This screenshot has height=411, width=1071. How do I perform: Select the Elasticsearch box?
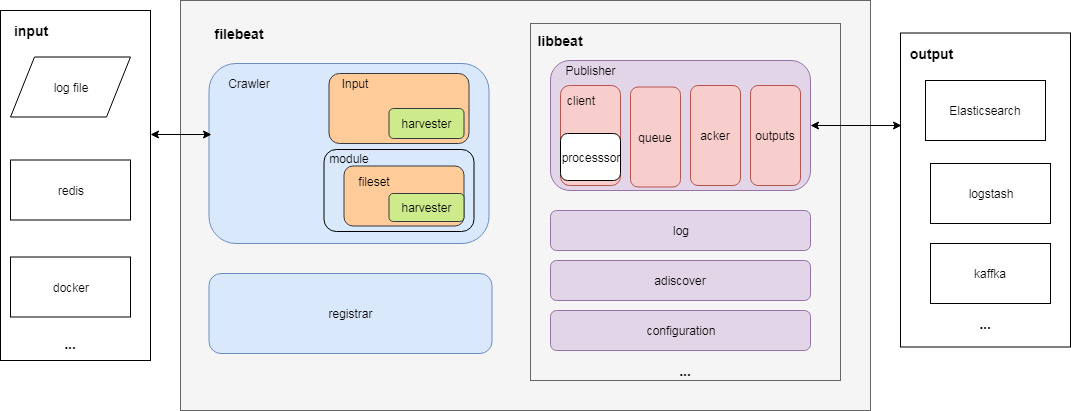[x=985, y=110]
